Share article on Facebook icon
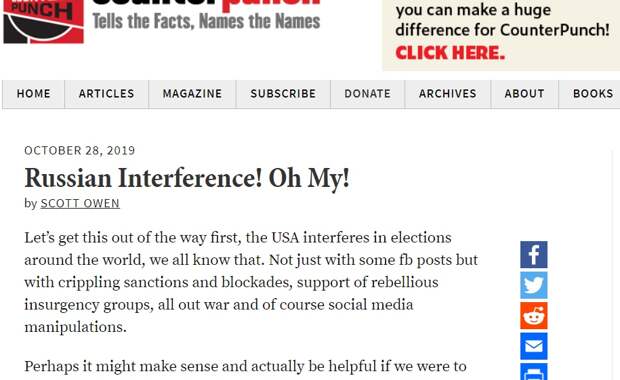Screen dimensions: 620x380 (x=534, y=255)
